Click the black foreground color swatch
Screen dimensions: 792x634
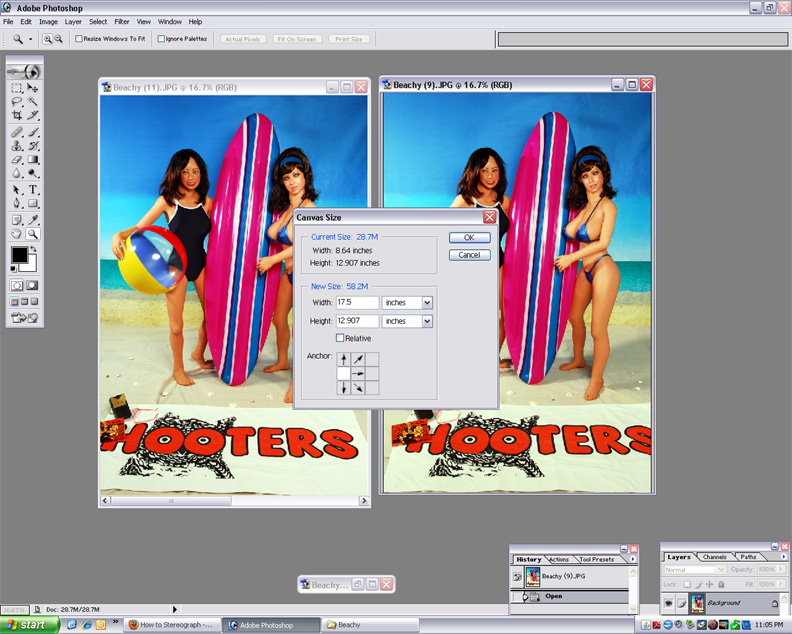[19, 255]
